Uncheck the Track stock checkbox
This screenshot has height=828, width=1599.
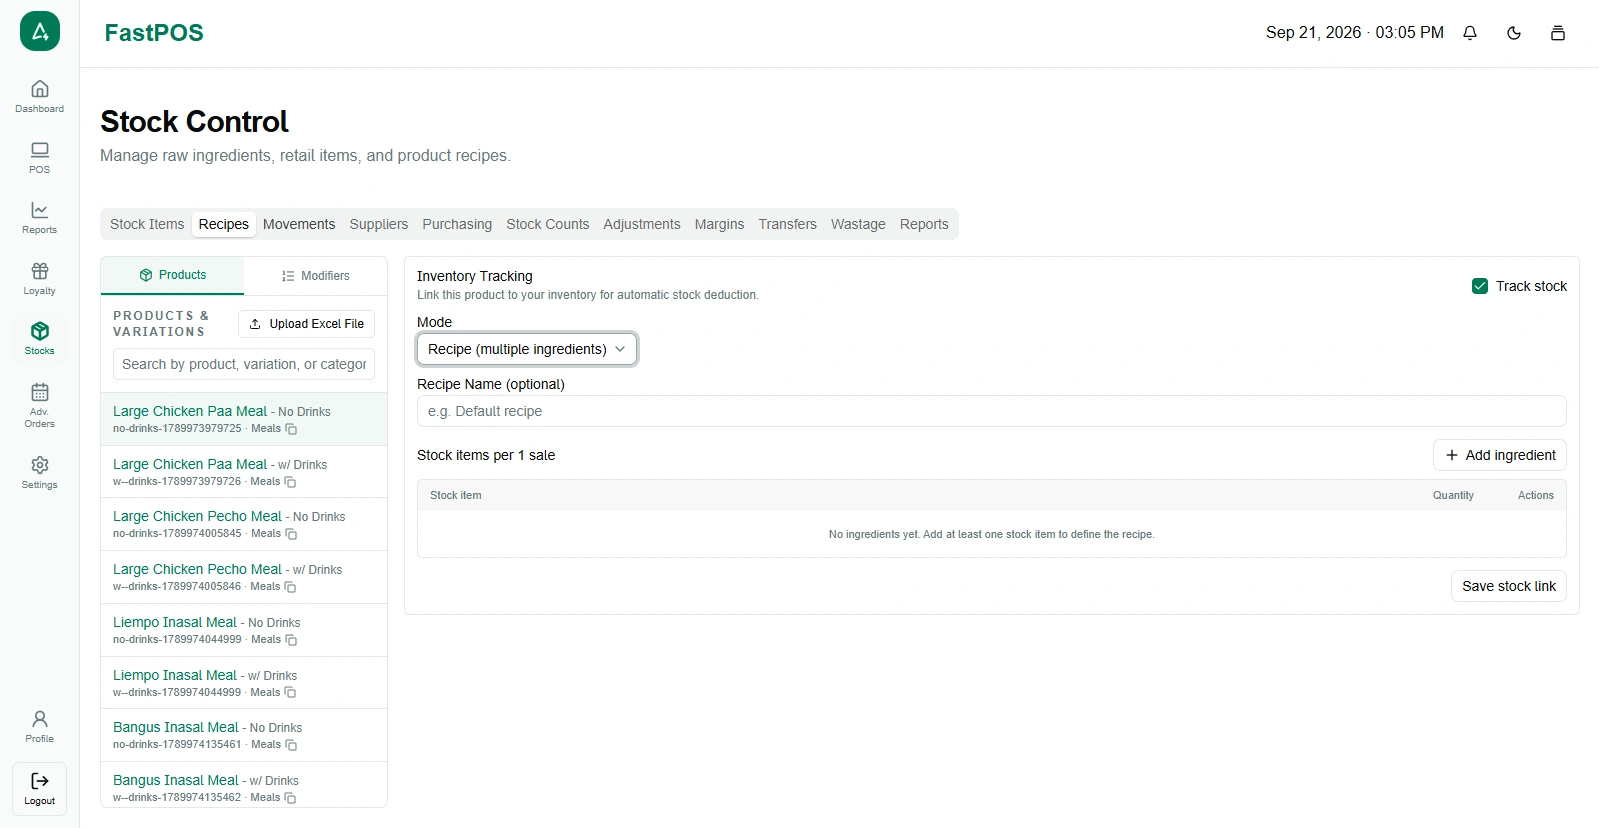(x=1480, y=286)
